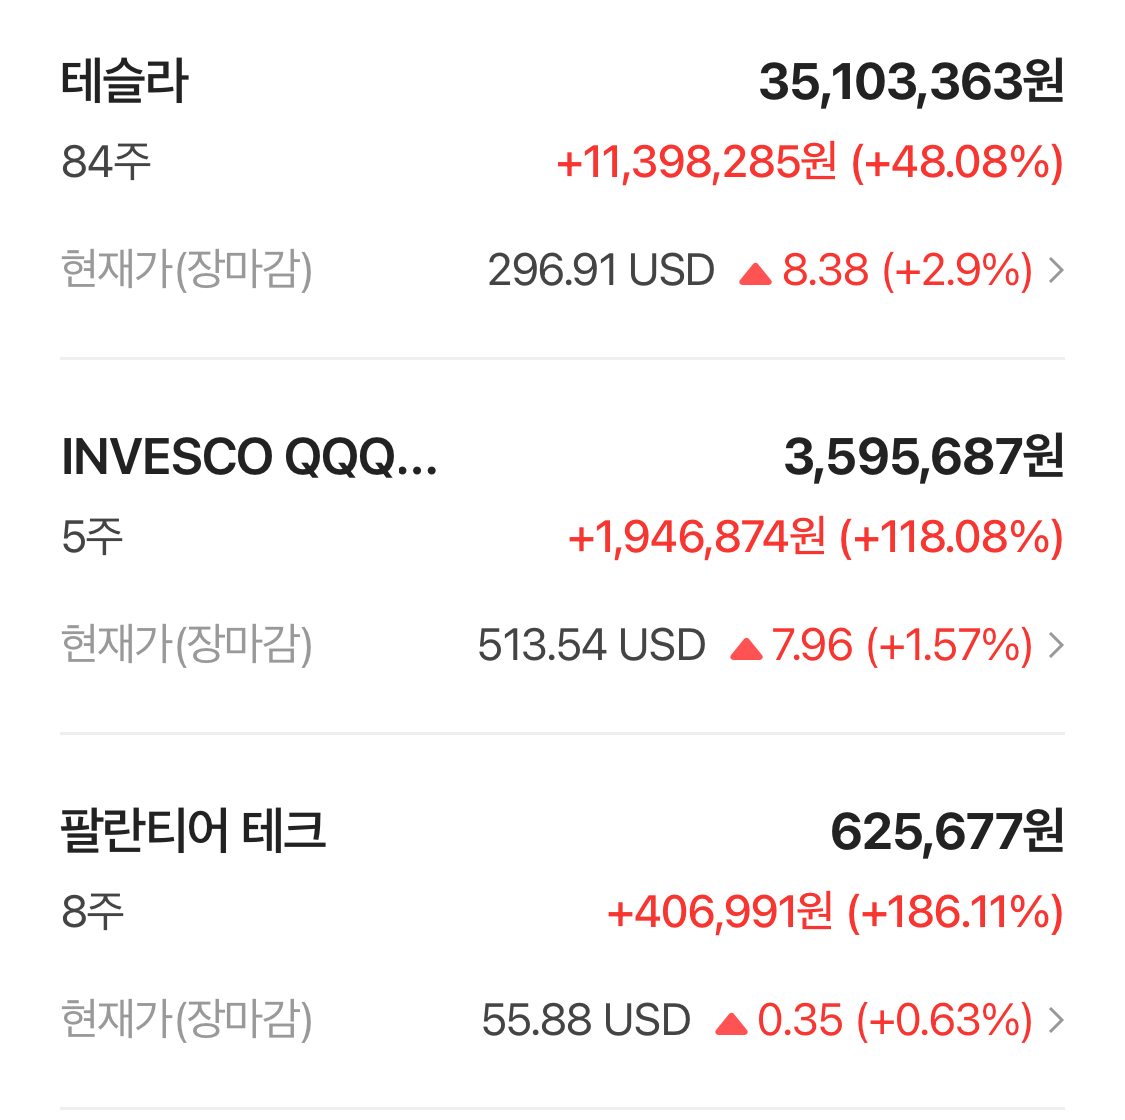
Task: Tap INVESCO profit +1,946,874원 (+118.08%)
Action: tap(815, 537)
